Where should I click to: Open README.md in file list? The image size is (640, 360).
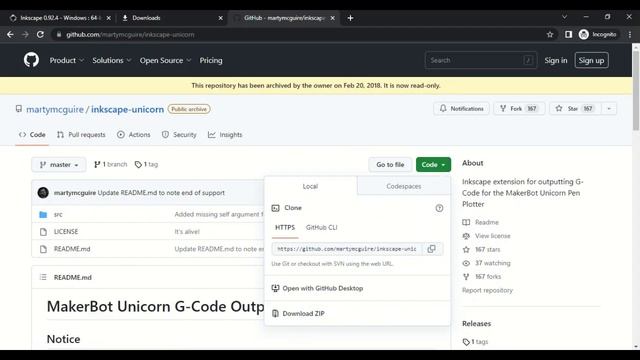[72, 249]
